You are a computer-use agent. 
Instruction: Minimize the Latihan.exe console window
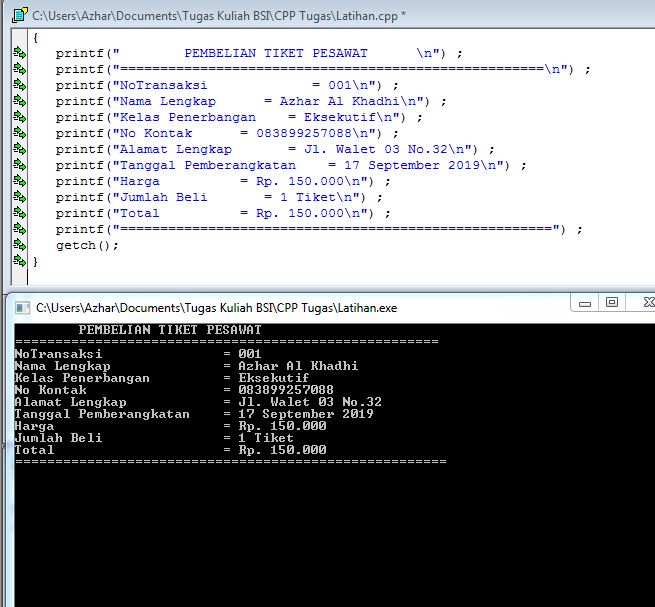(585, 303)
